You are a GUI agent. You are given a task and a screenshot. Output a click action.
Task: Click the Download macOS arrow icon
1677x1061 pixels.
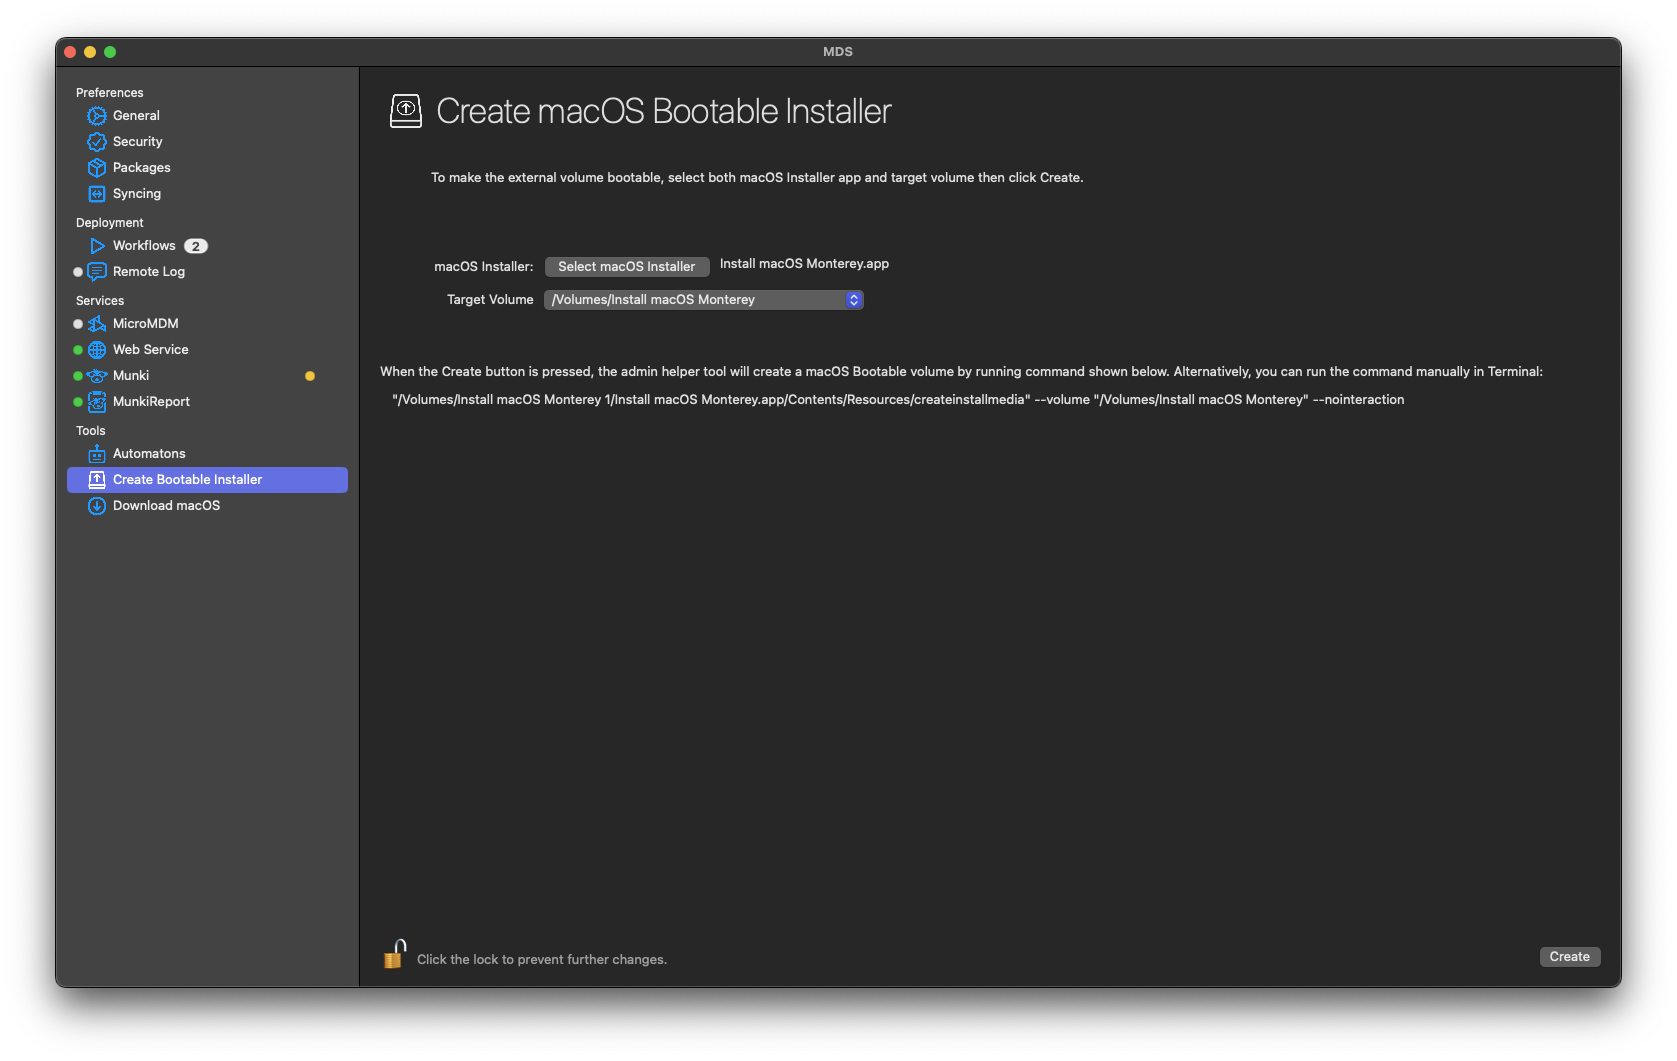[x=97, y=506]
